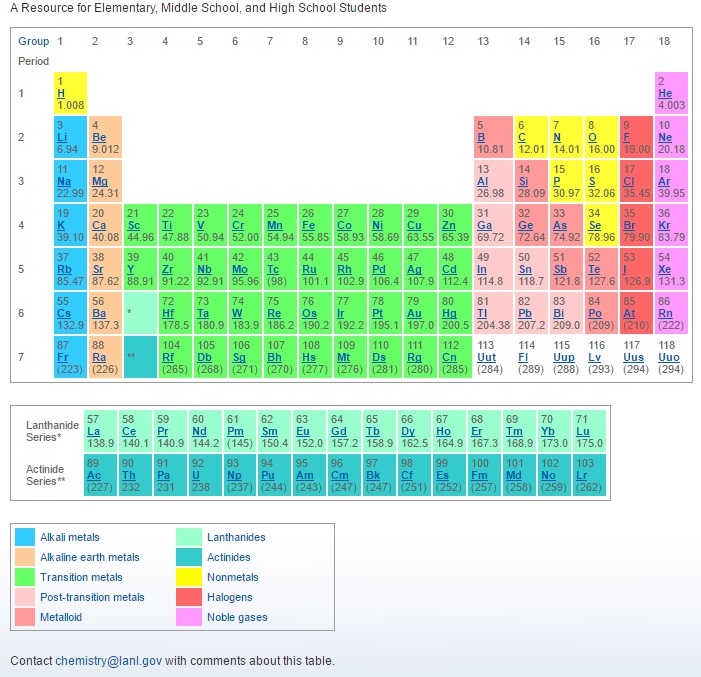The height and width of the screenshot is (677, 701).
Task: Open the Flerovium (Fl) link
Action: [523, 357]
